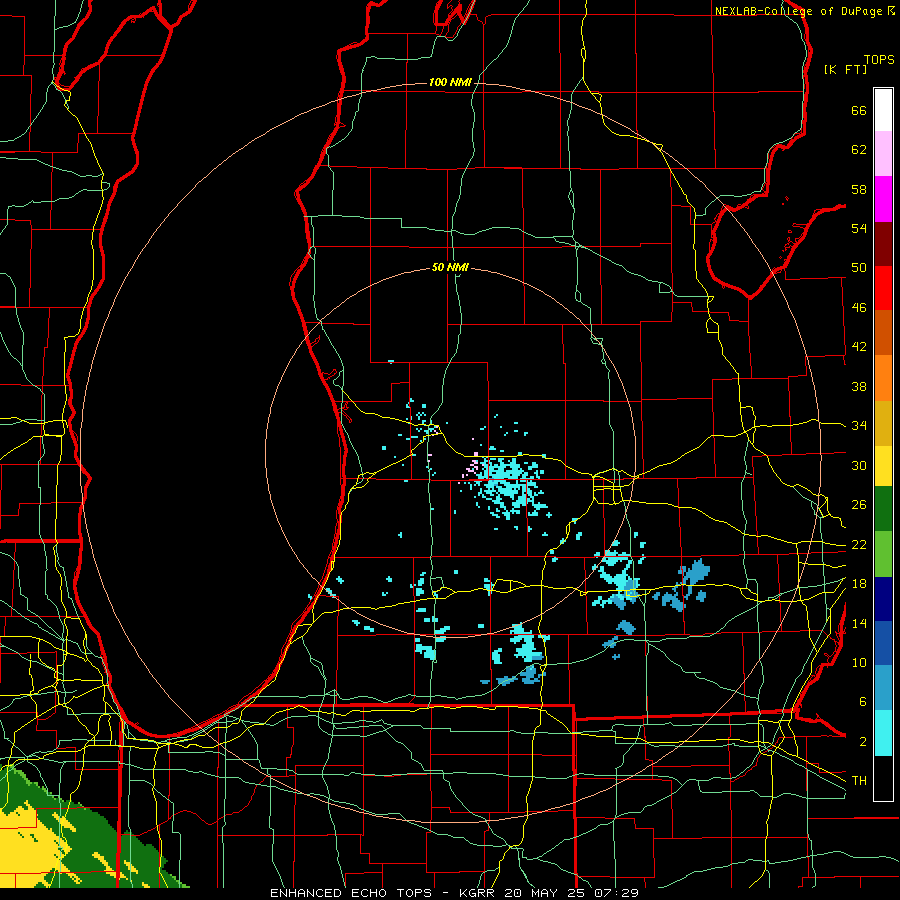This screenshot has width=900, height=900.
Task: Click the 38 legend value
Action: (x=859, y=386)
